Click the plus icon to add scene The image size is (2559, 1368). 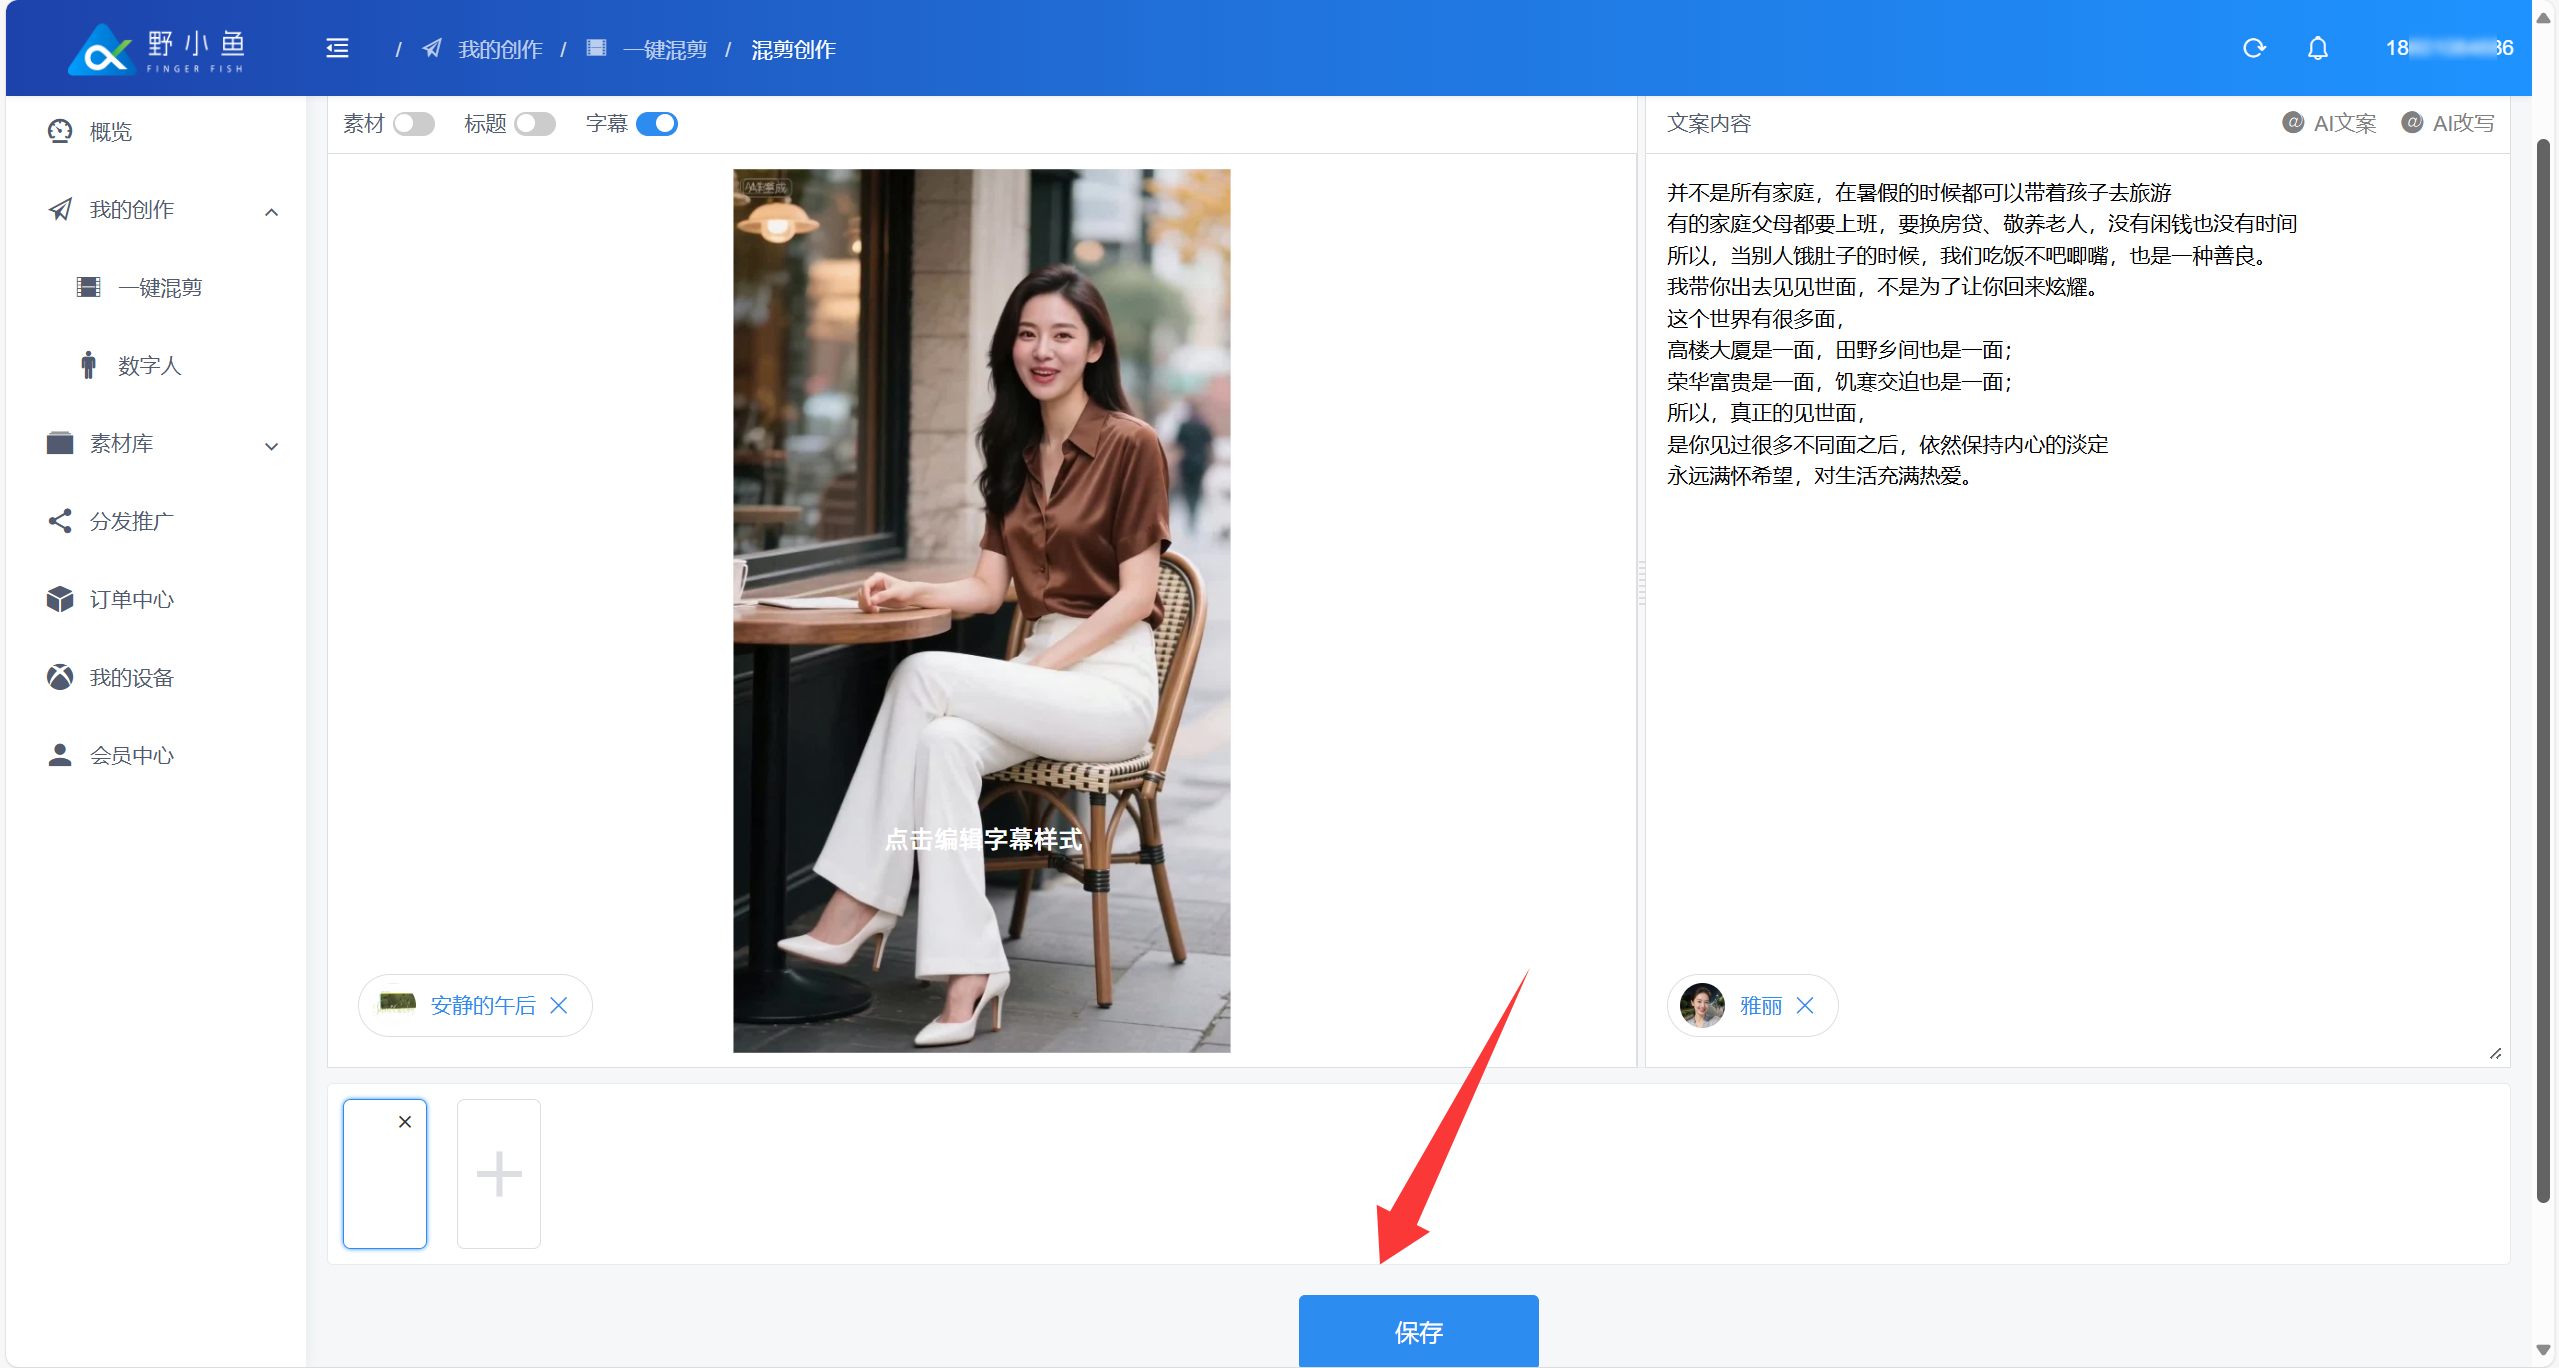[498, 1174]
